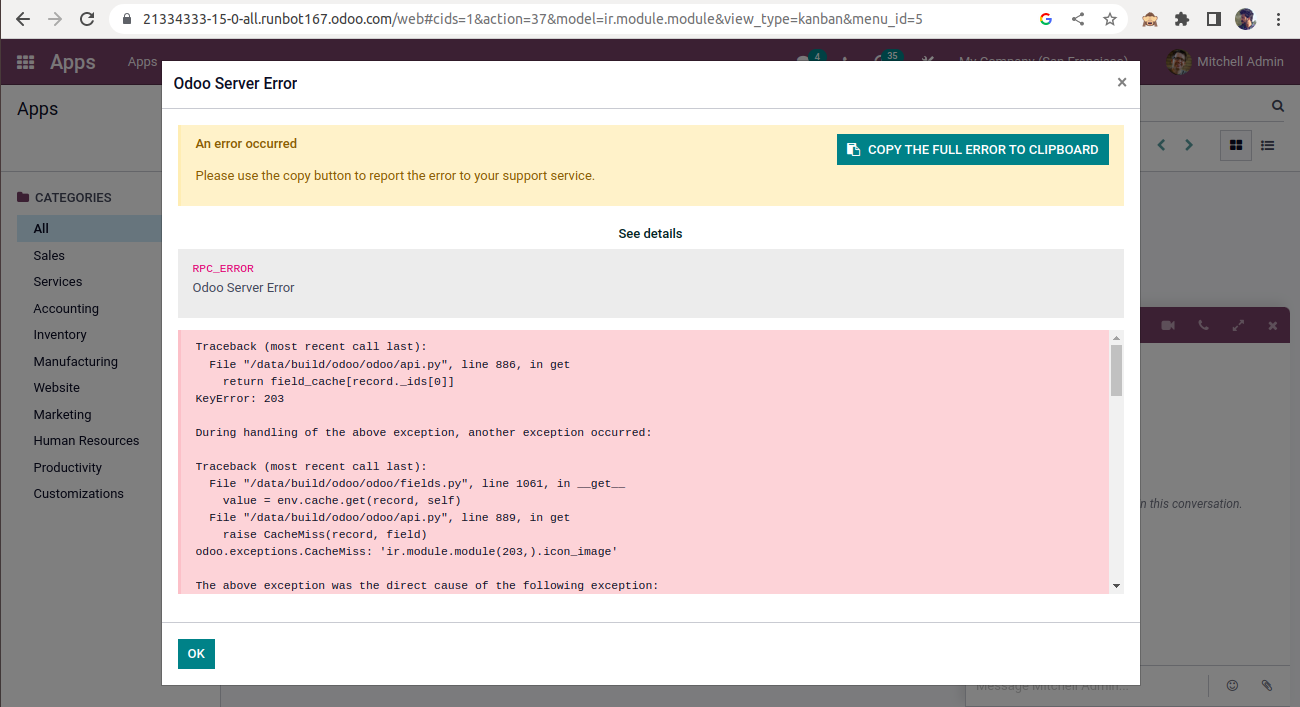Image resolution: width=1300 pixels, height=707 pixels.
Task: Open the developer tools wrench icon
Action: pos(928,62)
